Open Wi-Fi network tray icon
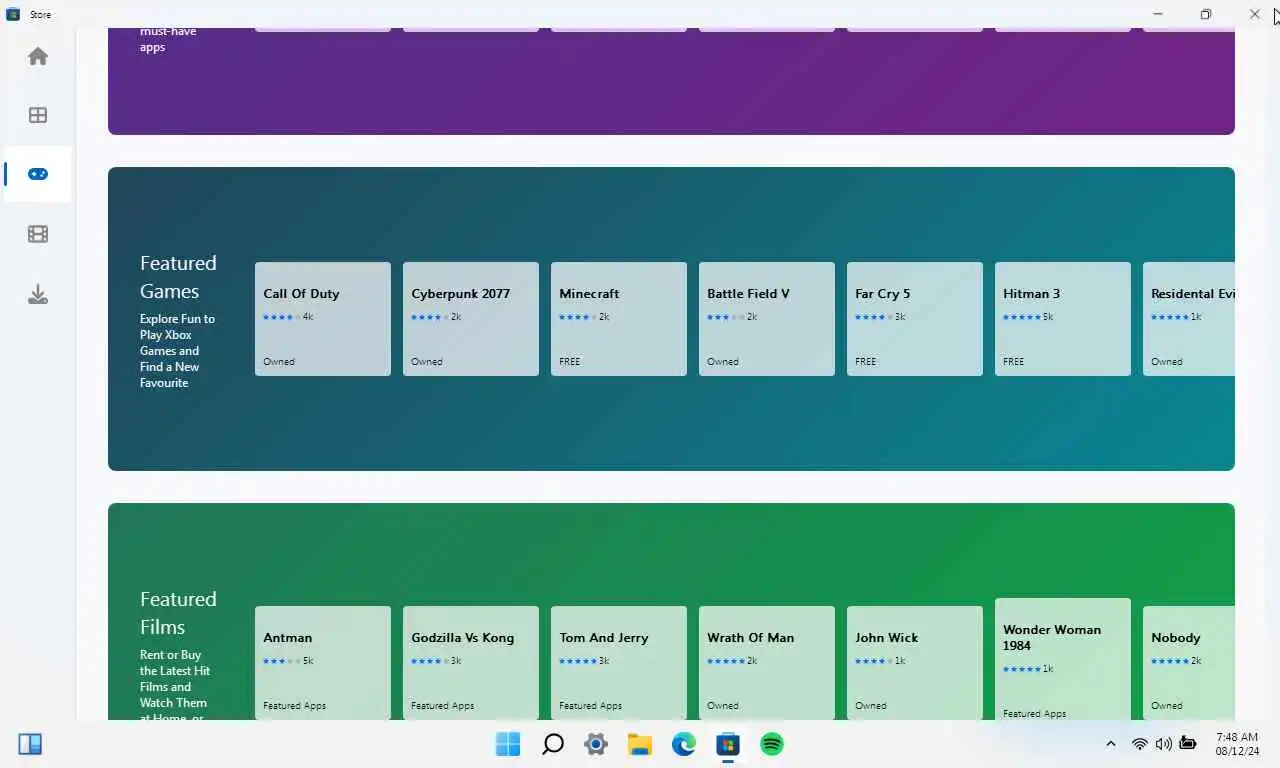The width and height of the screenshot is (1280, 768). click(1139, 744)
